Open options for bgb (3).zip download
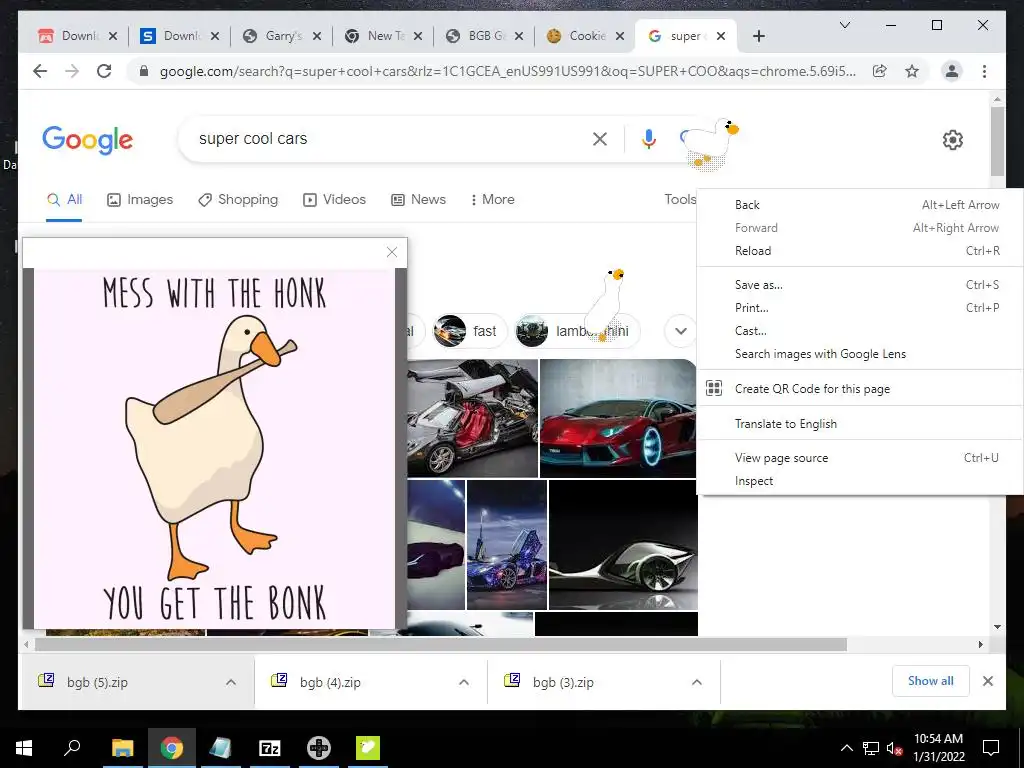 pos(697,682)
